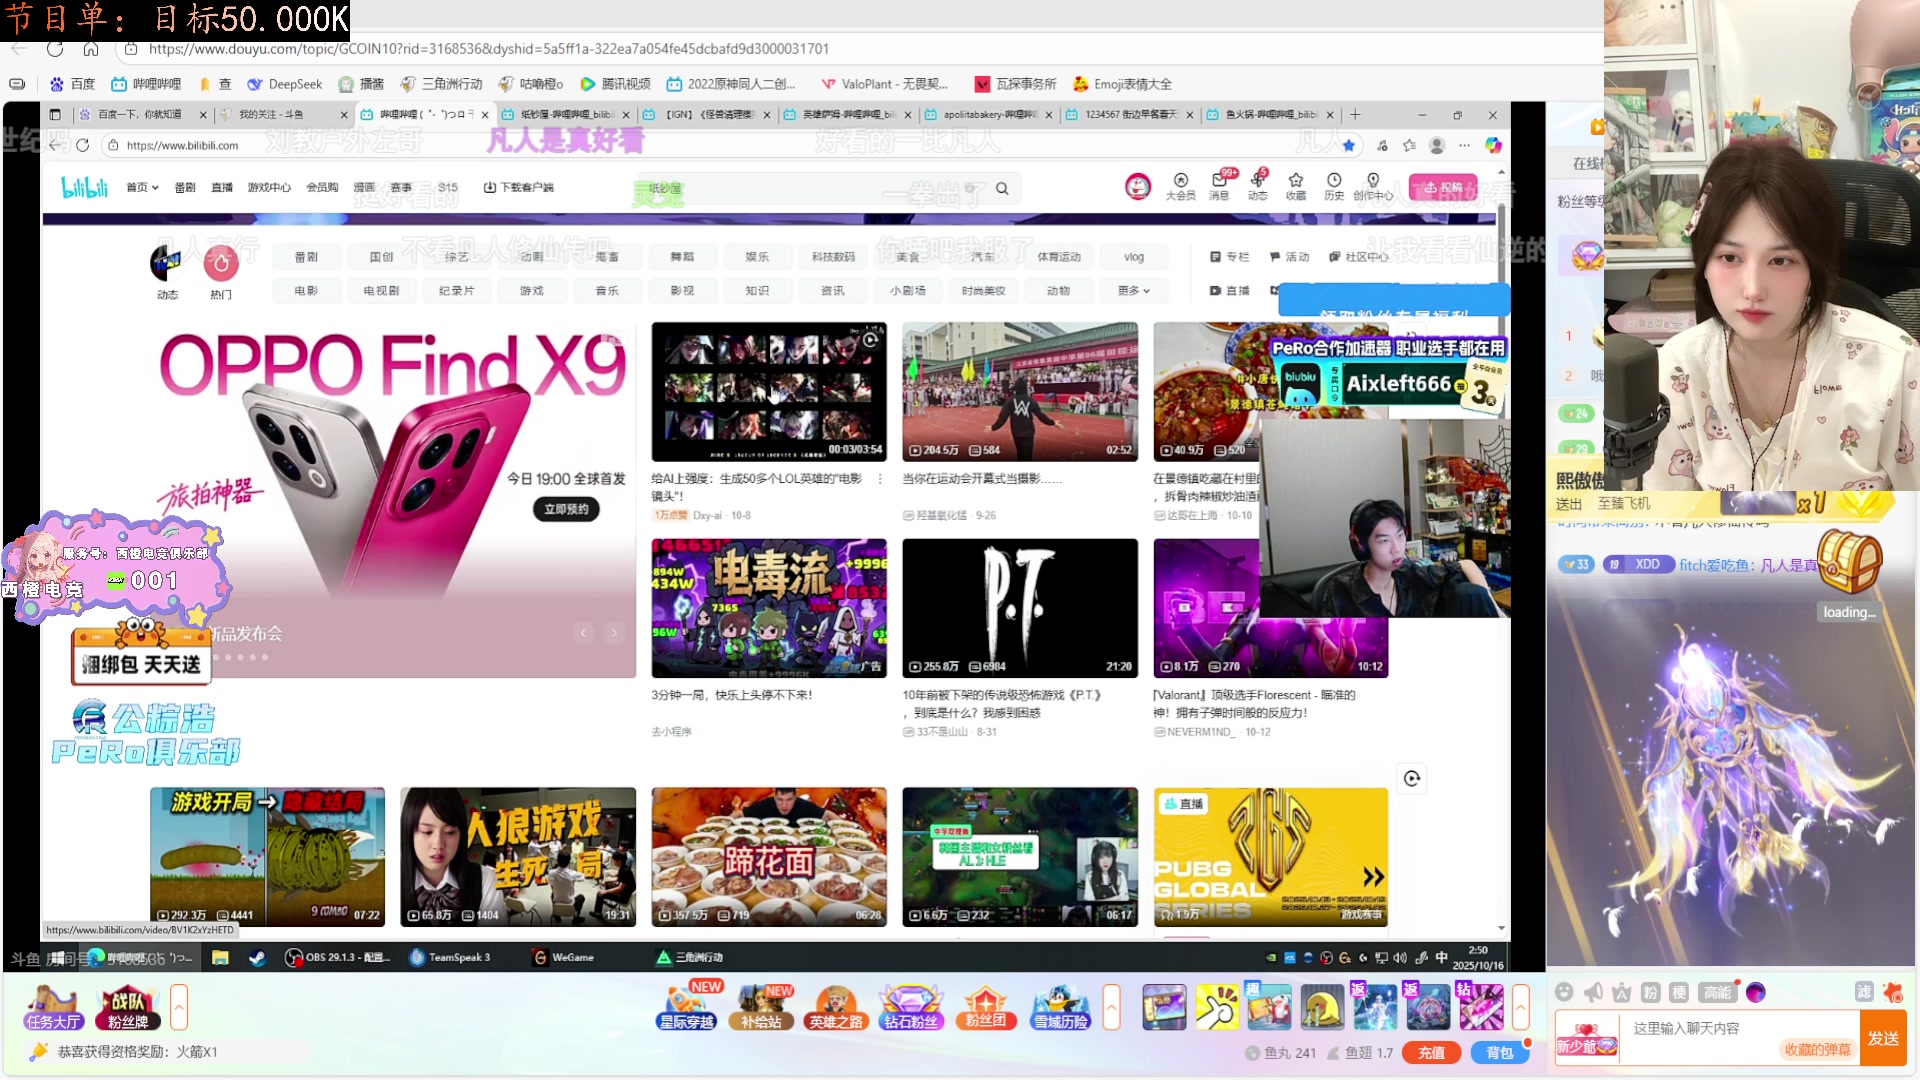Toggle the 高能 high-energy danmaku button
Viewport: 1920px width, 1080px height.
[x=1717, y=992]
